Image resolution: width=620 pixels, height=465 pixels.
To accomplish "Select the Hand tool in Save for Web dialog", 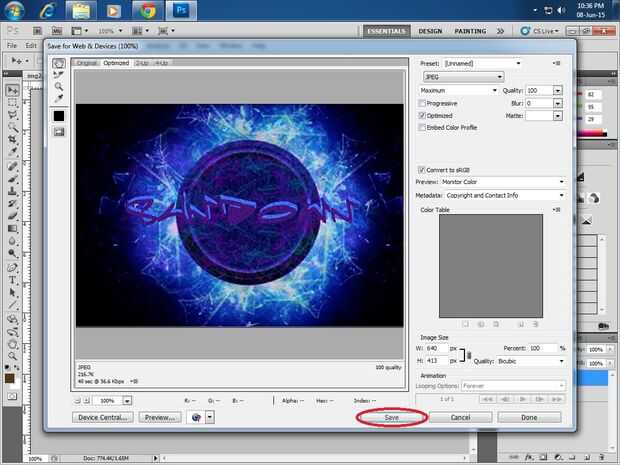I will point(59,64).
